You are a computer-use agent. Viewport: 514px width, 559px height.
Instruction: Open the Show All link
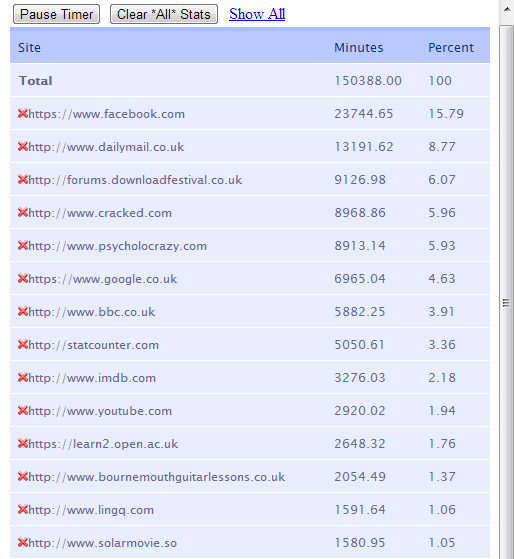tap(257, 14)
